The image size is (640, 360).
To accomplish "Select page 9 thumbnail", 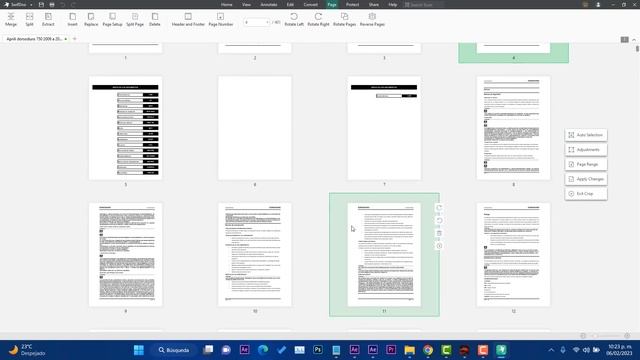I will tap(126, 255).
